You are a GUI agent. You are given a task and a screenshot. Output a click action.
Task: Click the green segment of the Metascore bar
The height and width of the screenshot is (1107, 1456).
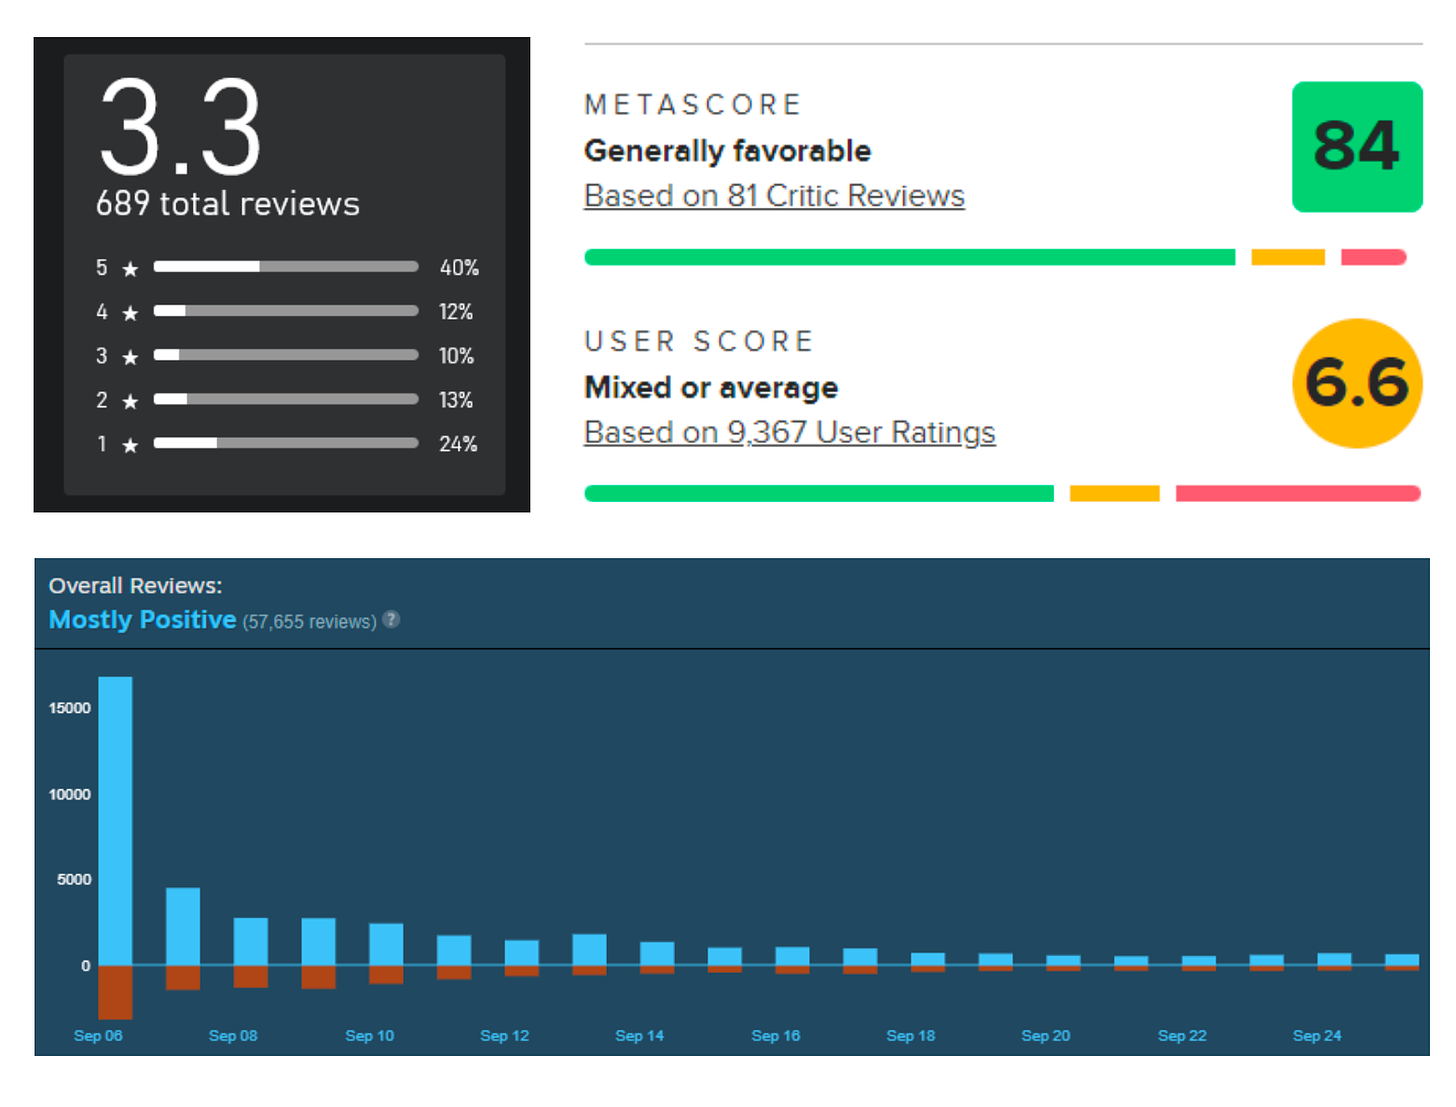coord(909,258)
